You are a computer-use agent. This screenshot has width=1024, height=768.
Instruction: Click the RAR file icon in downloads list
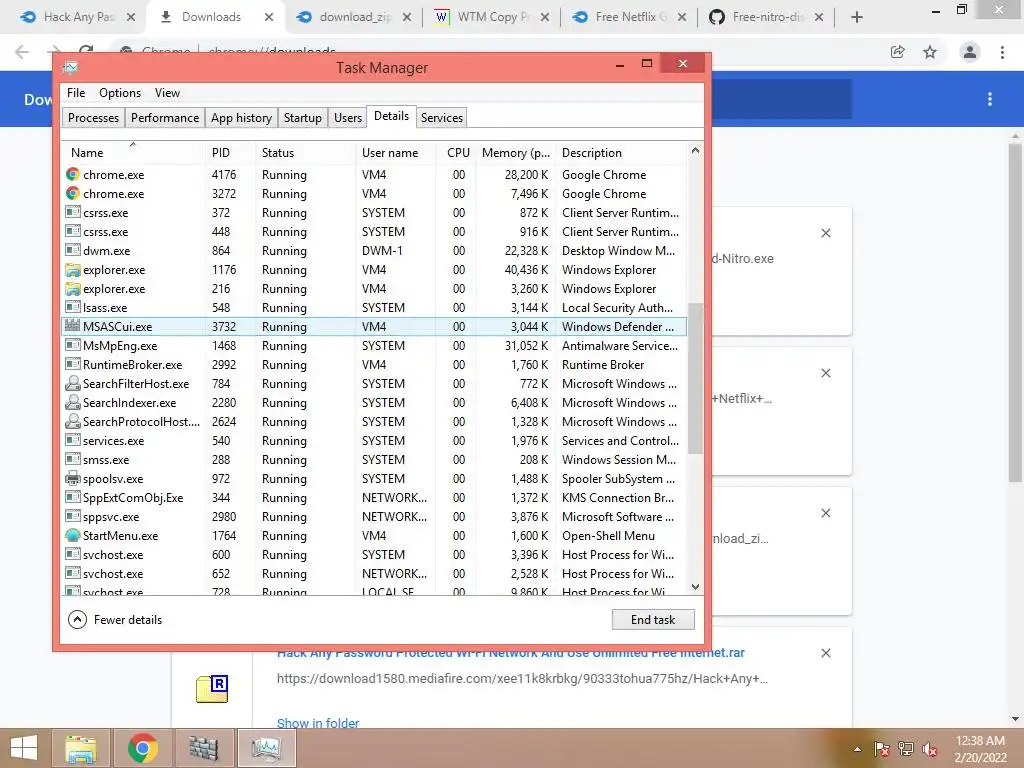(x=212, y=689)
